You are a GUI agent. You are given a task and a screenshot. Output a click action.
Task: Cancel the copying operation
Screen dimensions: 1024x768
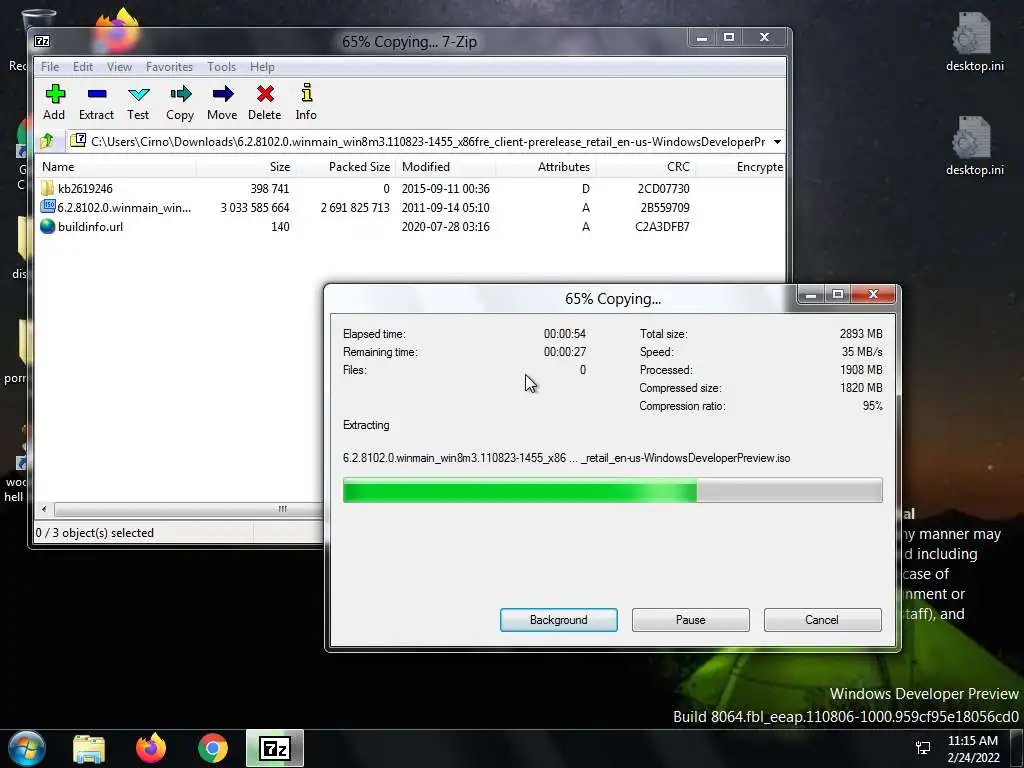coord(822,620)
